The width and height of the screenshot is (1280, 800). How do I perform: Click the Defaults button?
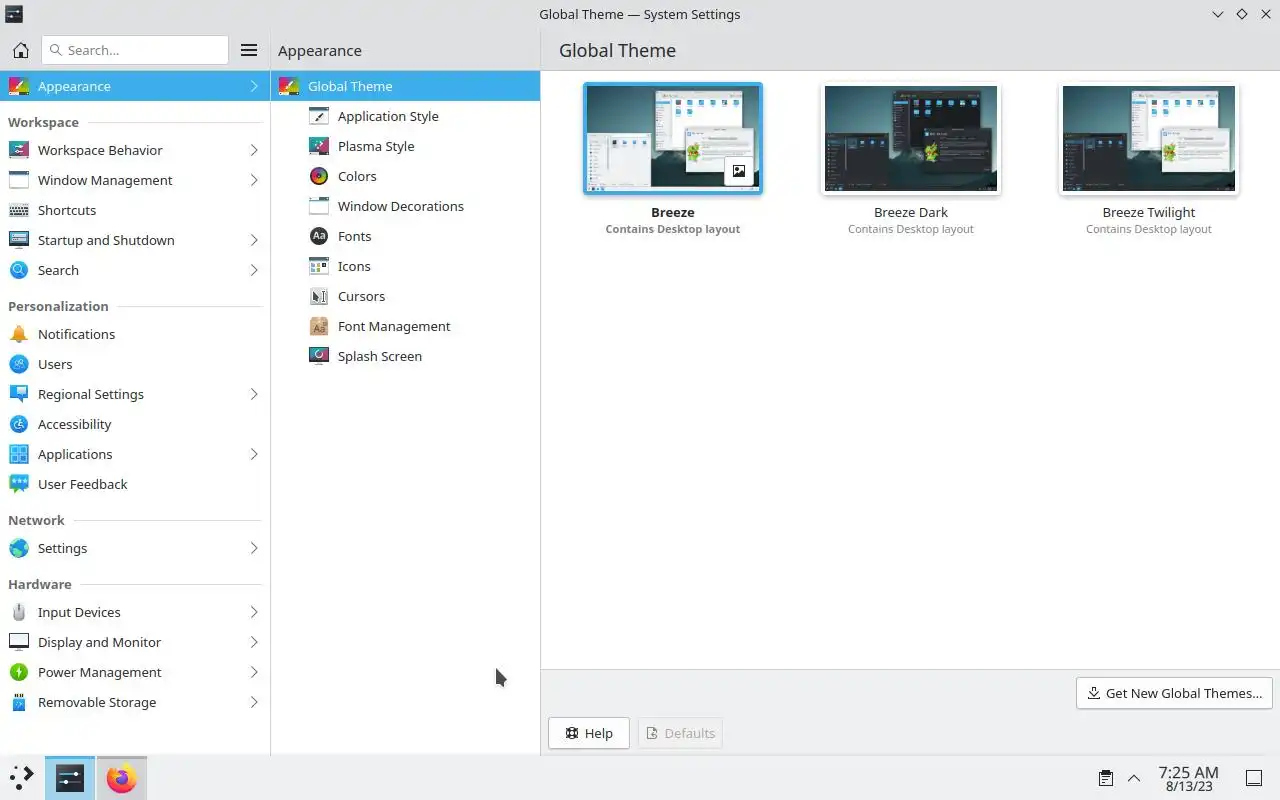(x=680, y=733)
